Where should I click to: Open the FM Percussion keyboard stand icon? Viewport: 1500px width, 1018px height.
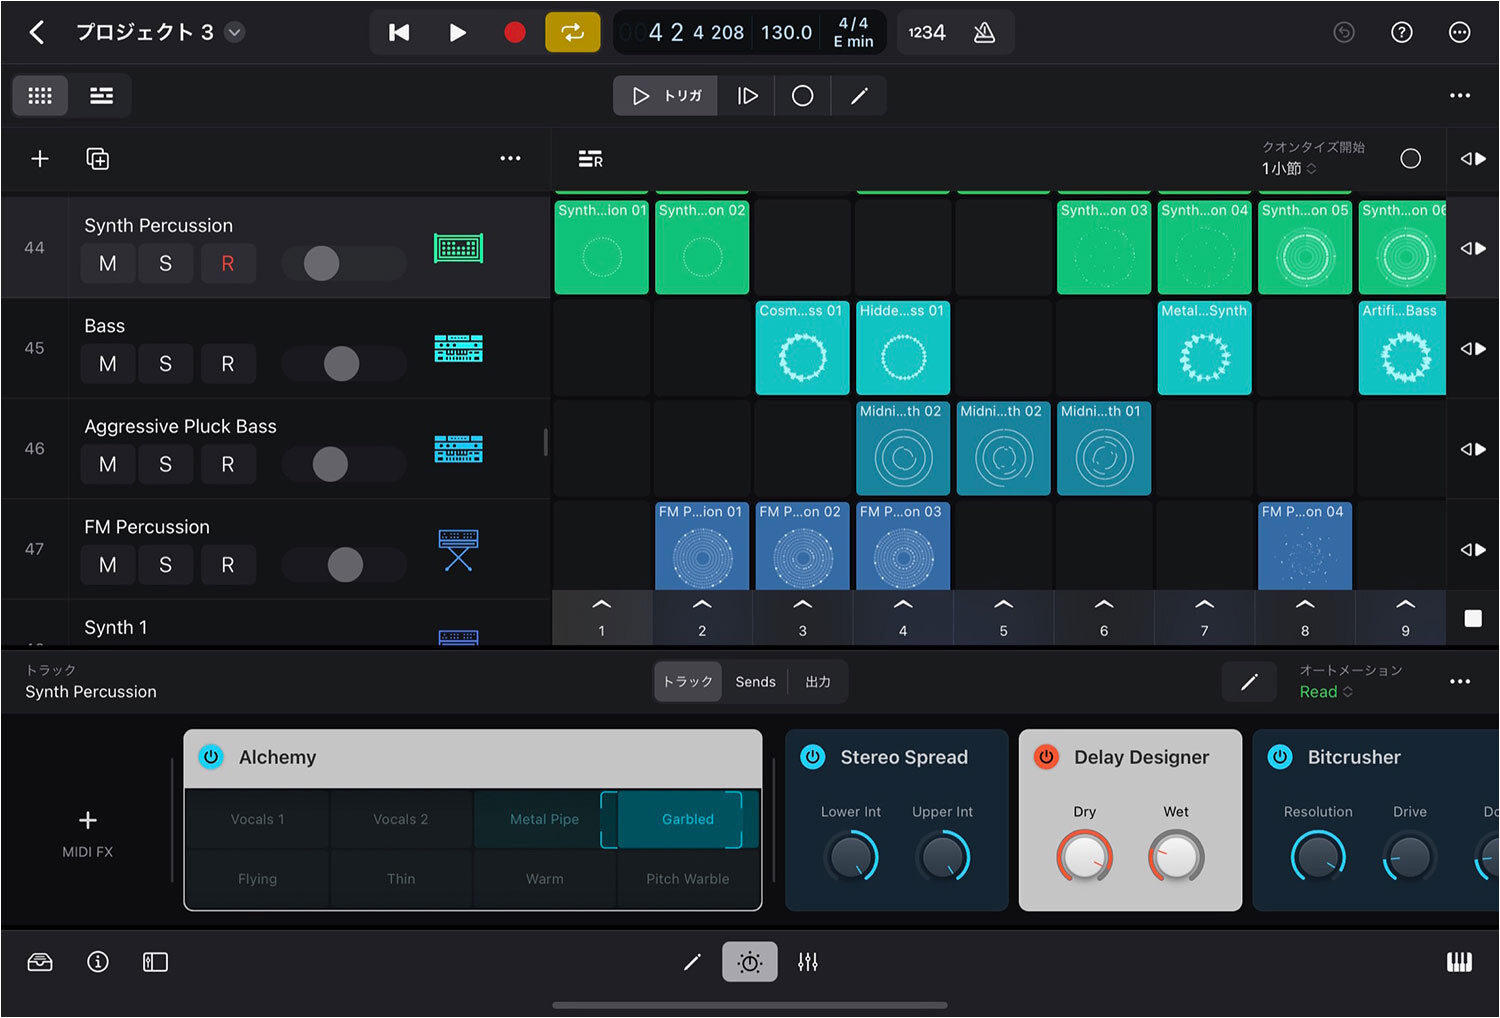tap(458, 550)
